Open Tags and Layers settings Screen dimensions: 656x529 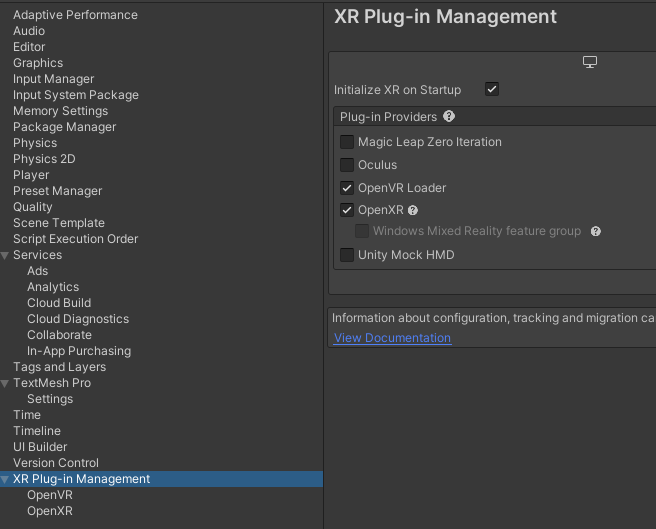59,367
